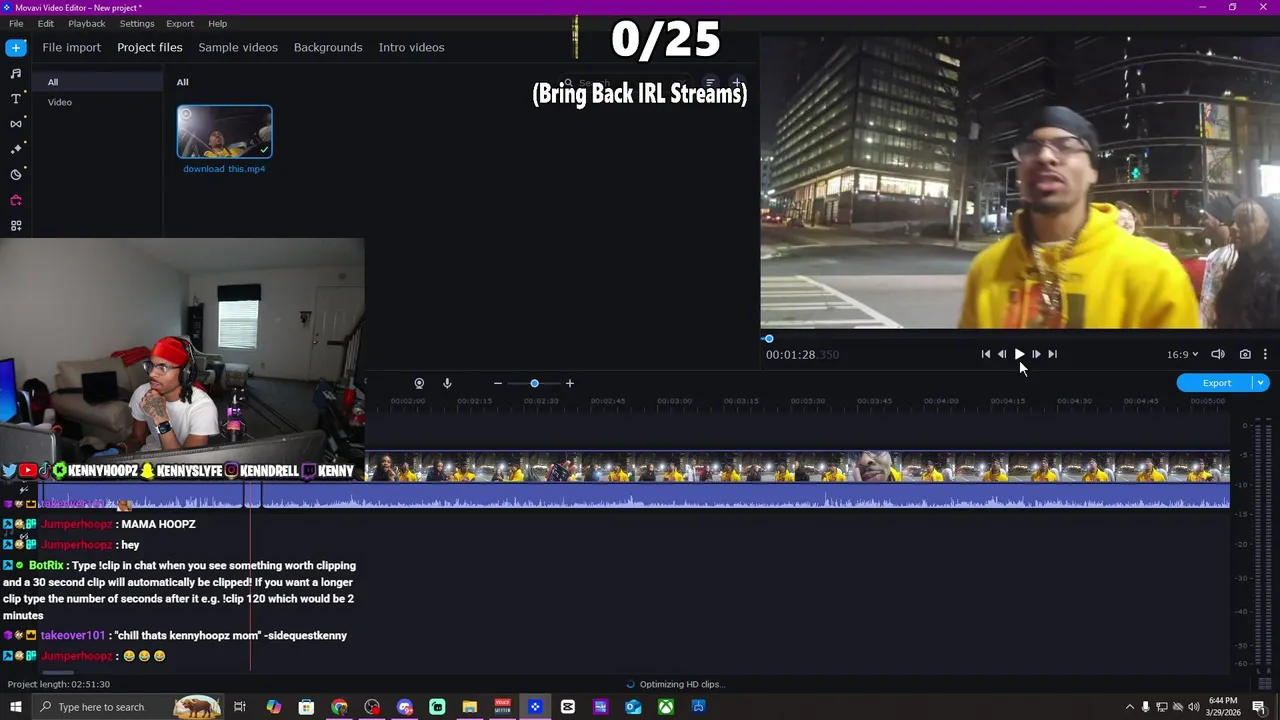Zoom out timeline with minus icon
The width and height of the screenshot is (1280, 720).
click(497, 383)
